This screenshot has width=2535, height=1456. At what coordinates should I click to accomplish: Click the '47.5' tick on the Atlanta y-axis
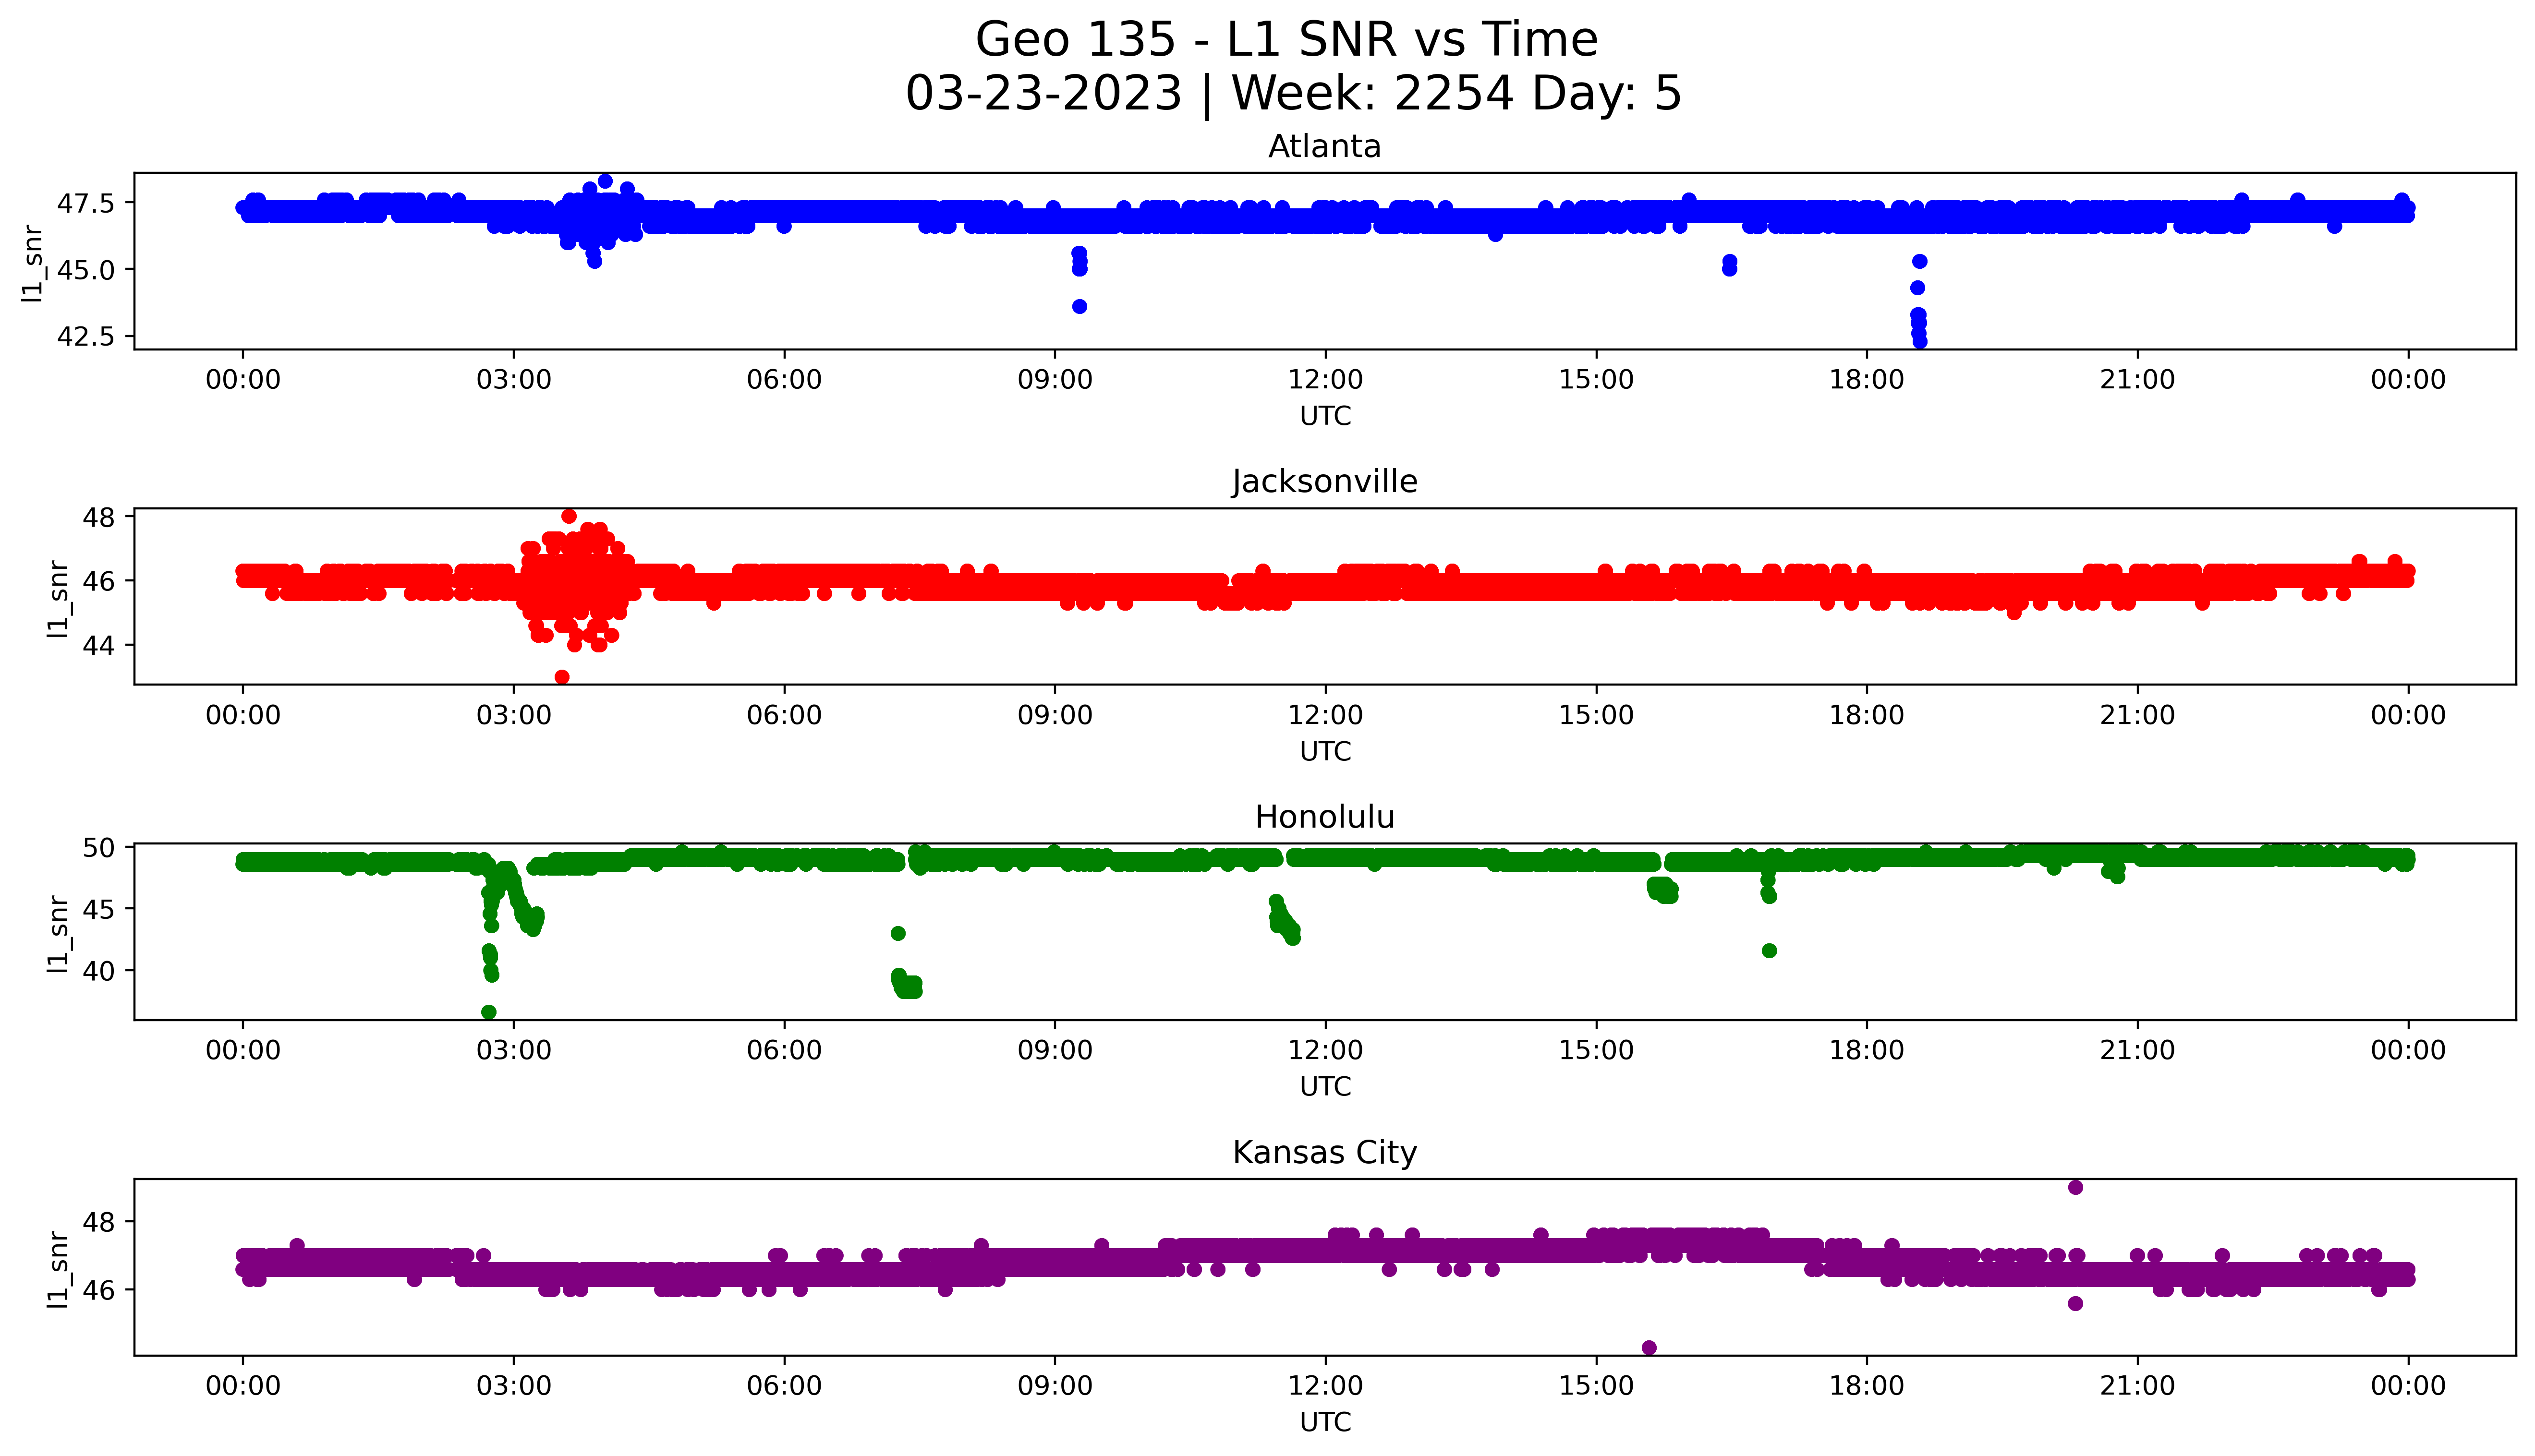click(x=86, y=203)
